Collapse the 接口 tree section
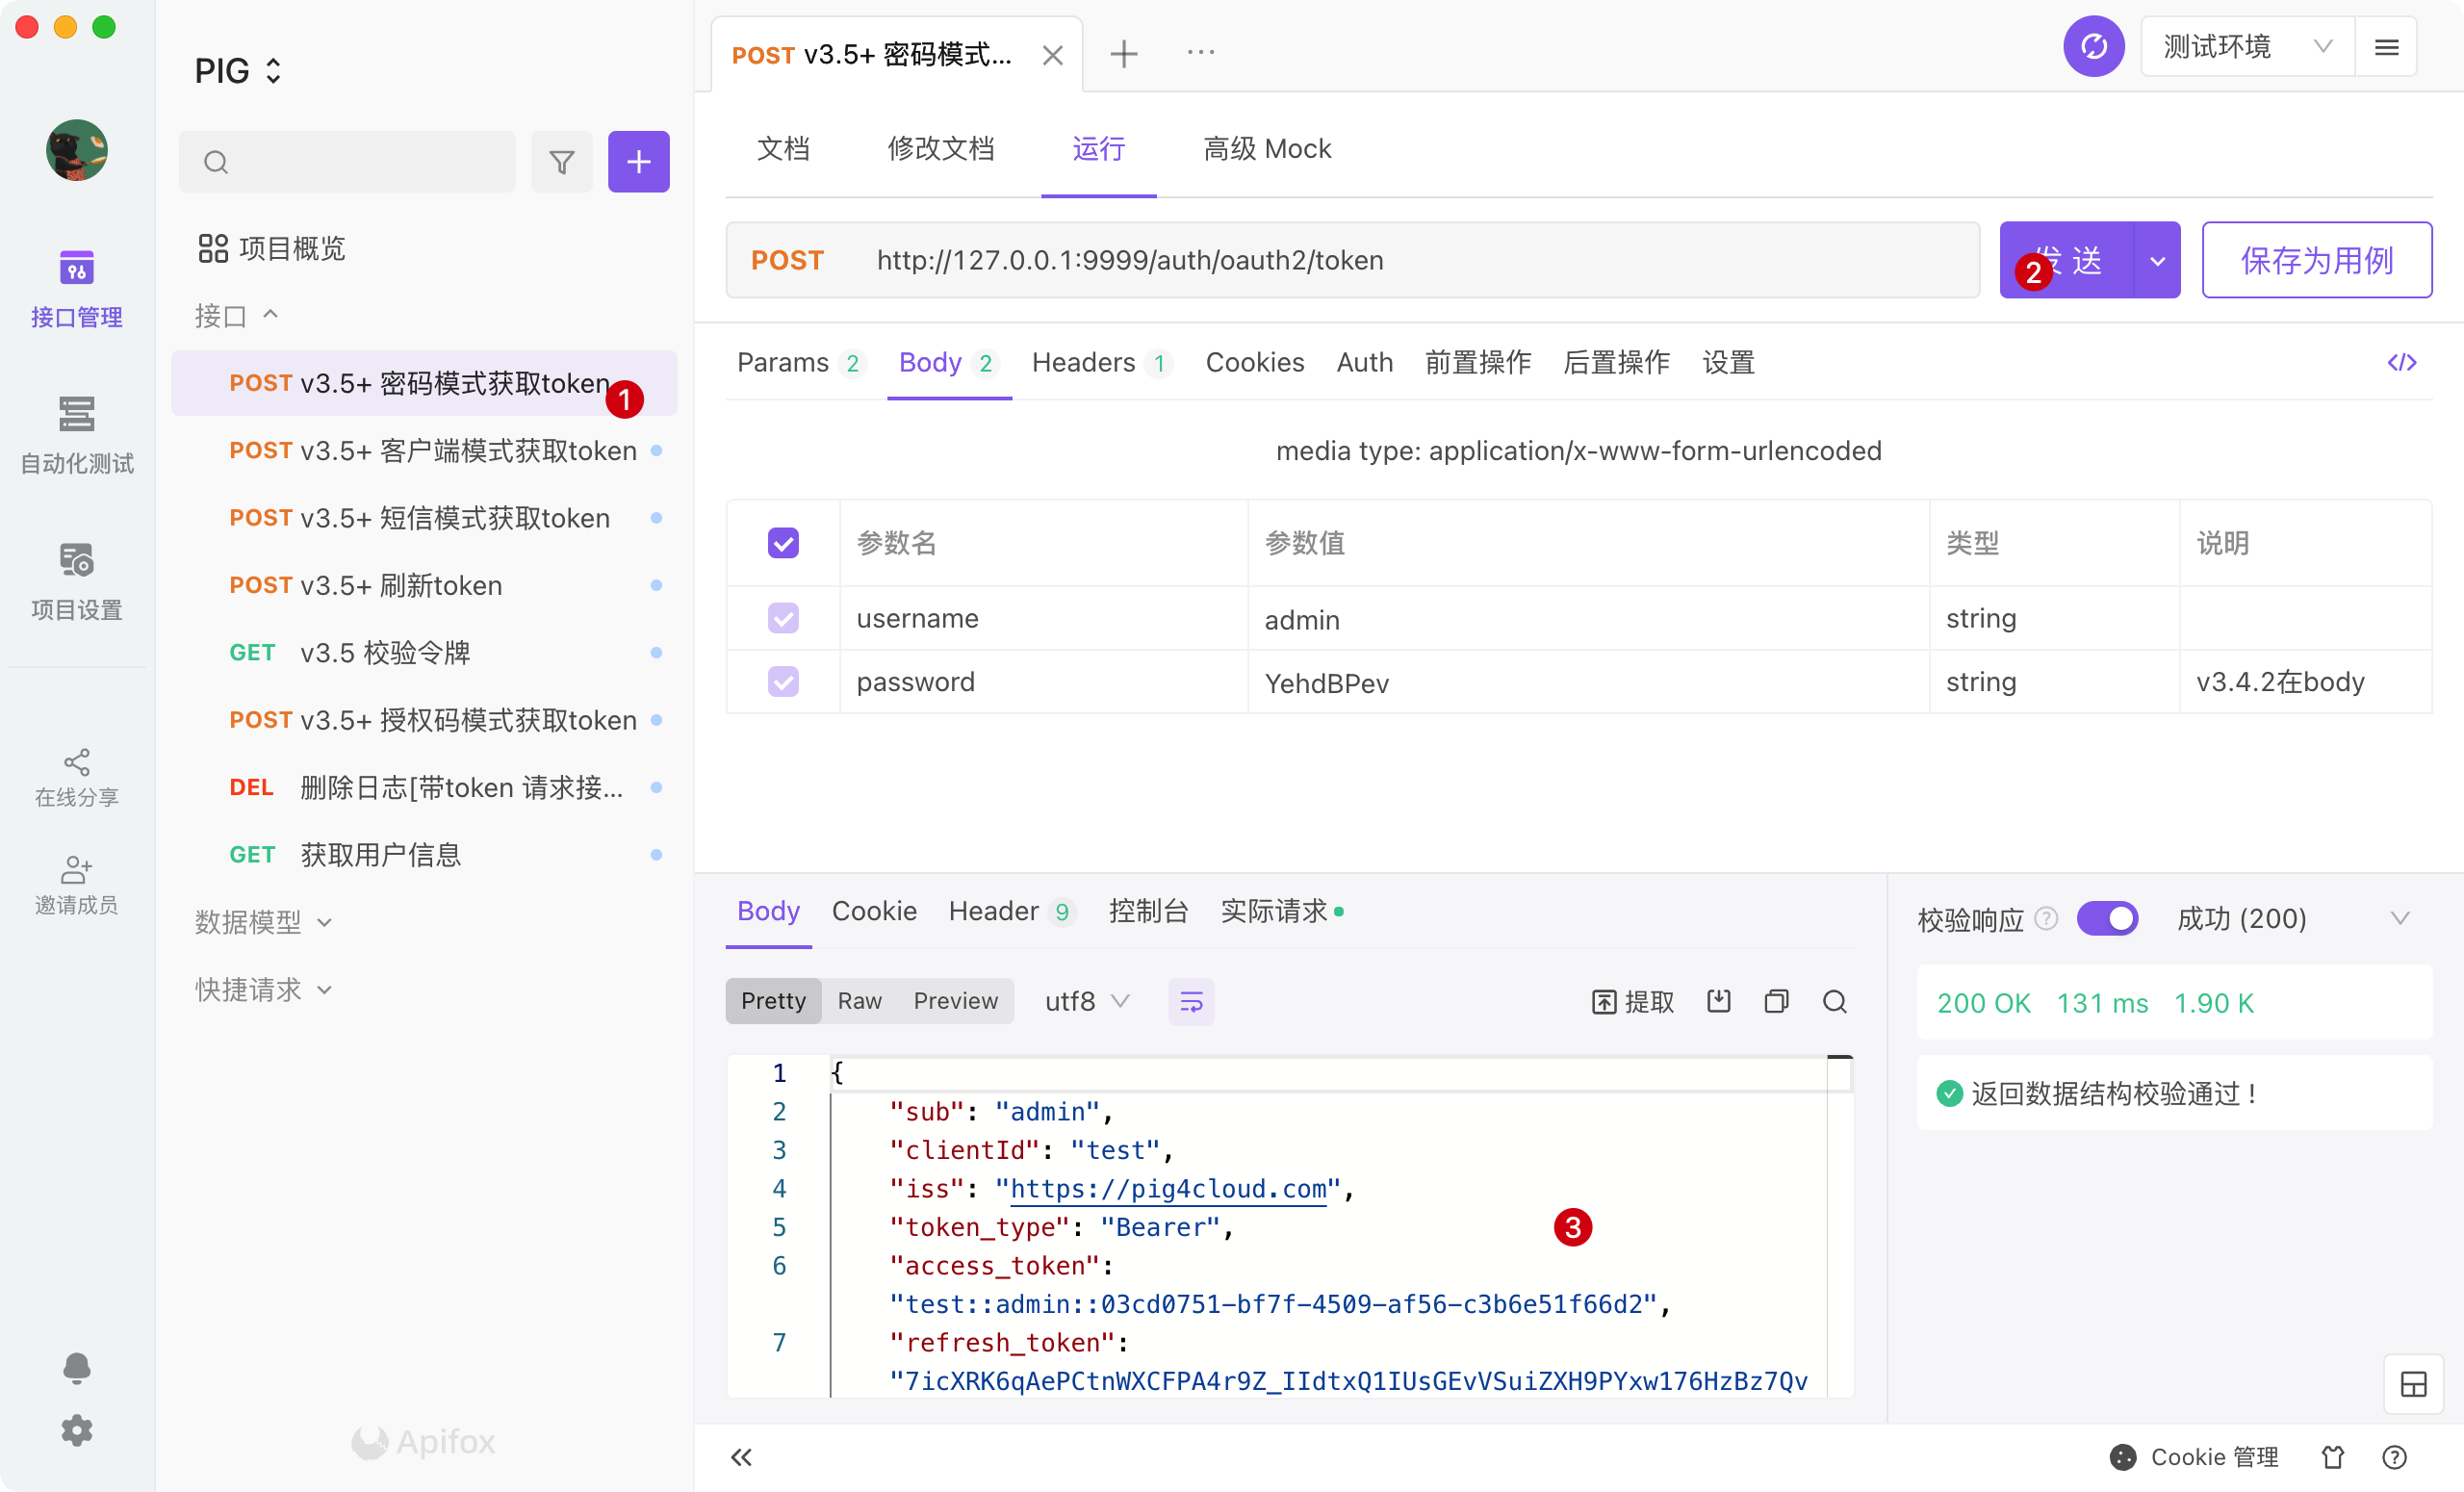 click(237, 316)
